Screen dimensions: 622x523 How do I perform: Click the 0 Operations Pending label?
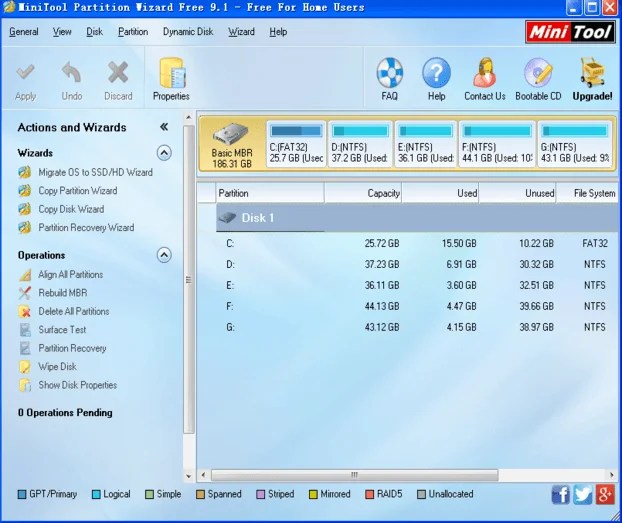coord(65,413)
